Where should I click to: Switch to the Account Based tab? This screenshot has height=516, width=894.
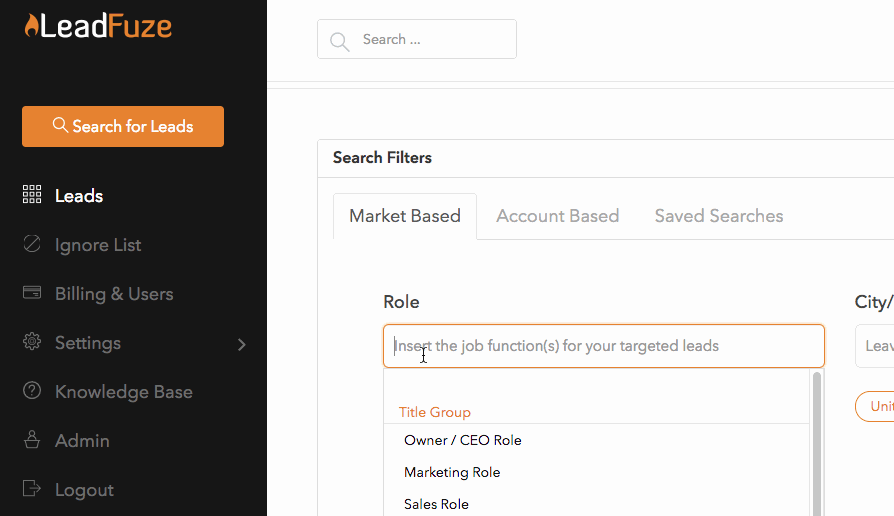pos(557,216)
